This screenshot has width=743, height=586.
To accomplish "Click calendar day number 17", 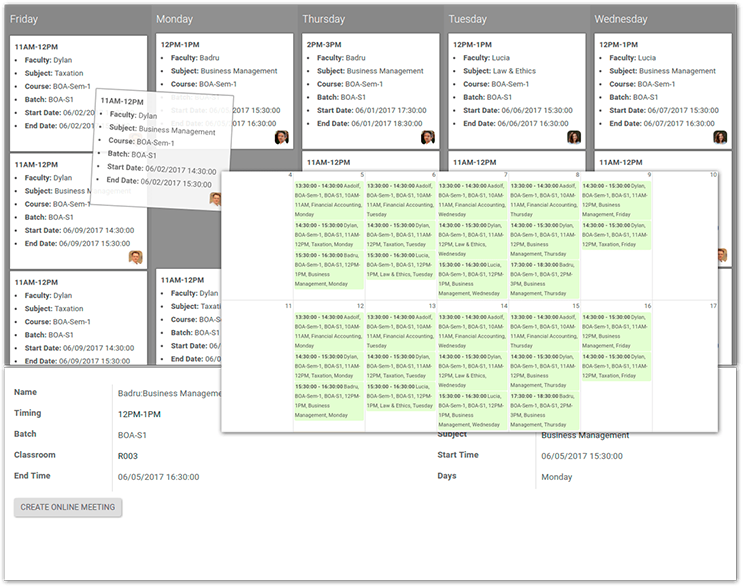I will 713,306.
